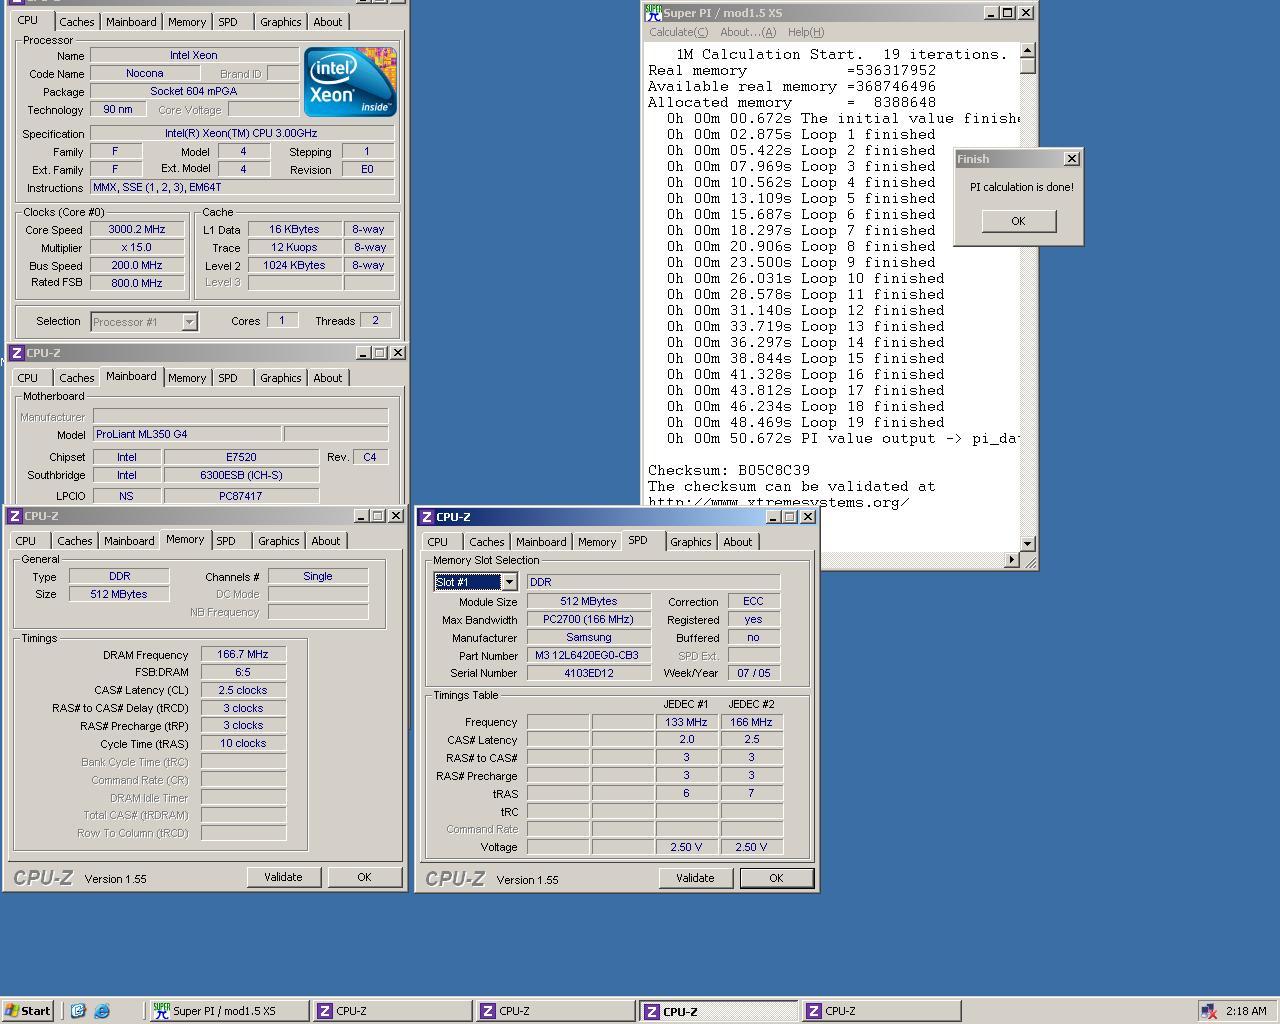The width and height of the screenshot is (1280, 1024).
Task: Switch to Mainboard tab in SPD CPU-Z window
Action: (541, 542)
